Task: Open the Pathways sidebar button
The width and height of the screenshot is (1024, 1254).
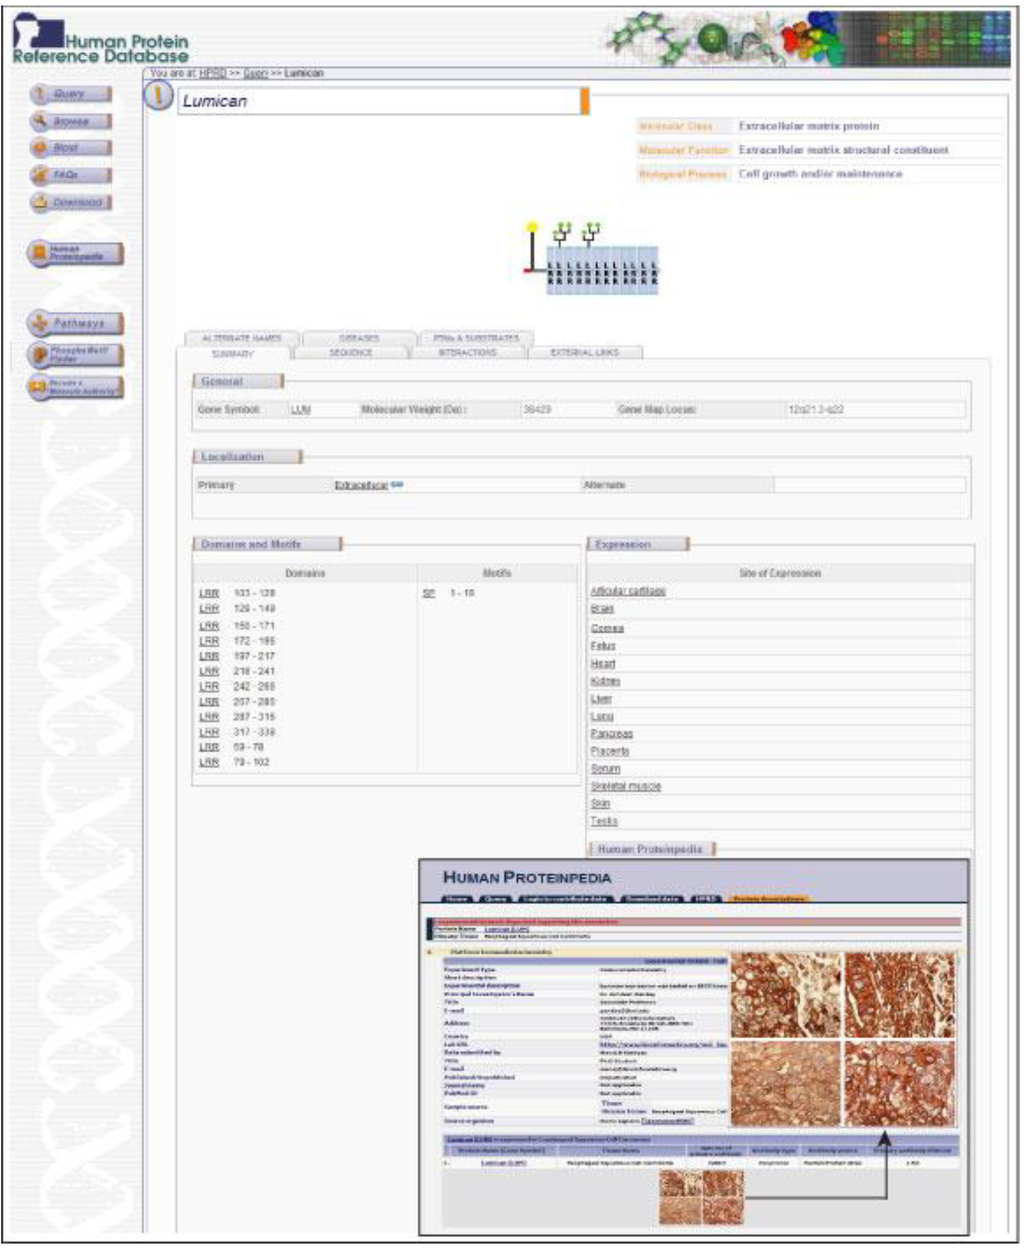Action: (75, 323)
